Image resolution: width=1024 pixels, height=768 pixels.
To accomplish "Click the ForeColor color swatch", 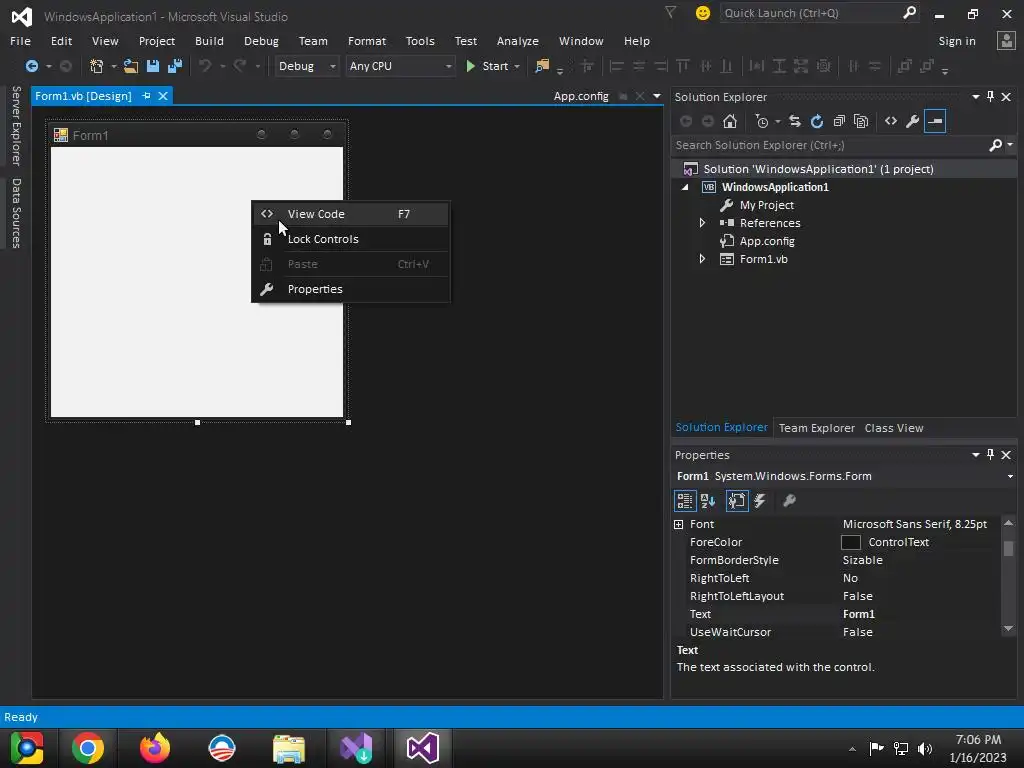I will point(851,542).
